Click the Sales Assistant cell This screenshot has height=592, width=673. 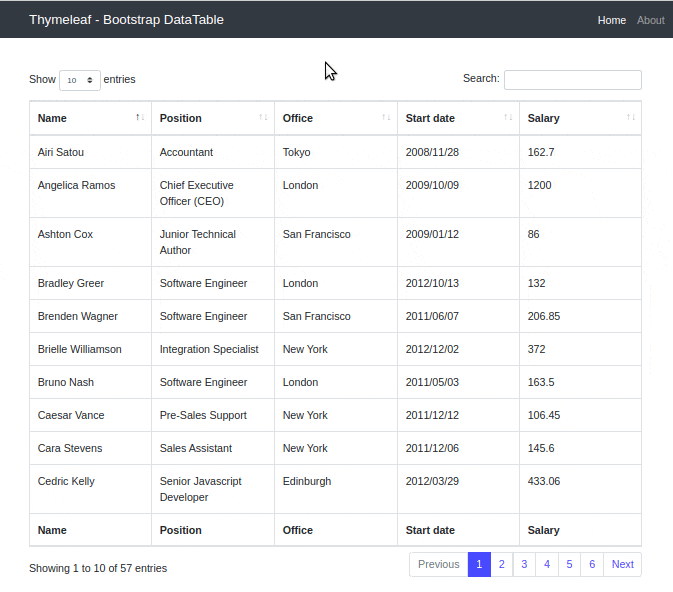(x=213, y=448)
